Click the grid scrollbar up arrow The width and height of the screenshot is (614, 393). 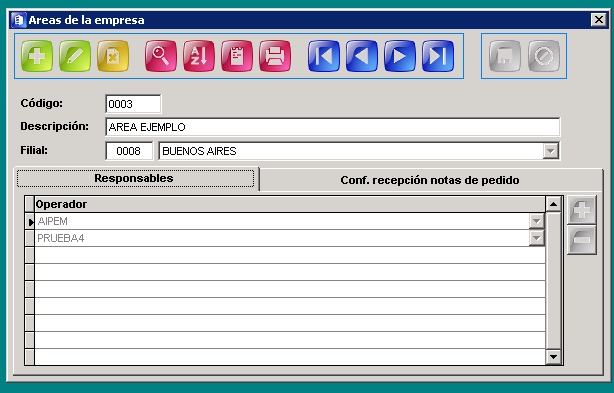tap(554, 204)
